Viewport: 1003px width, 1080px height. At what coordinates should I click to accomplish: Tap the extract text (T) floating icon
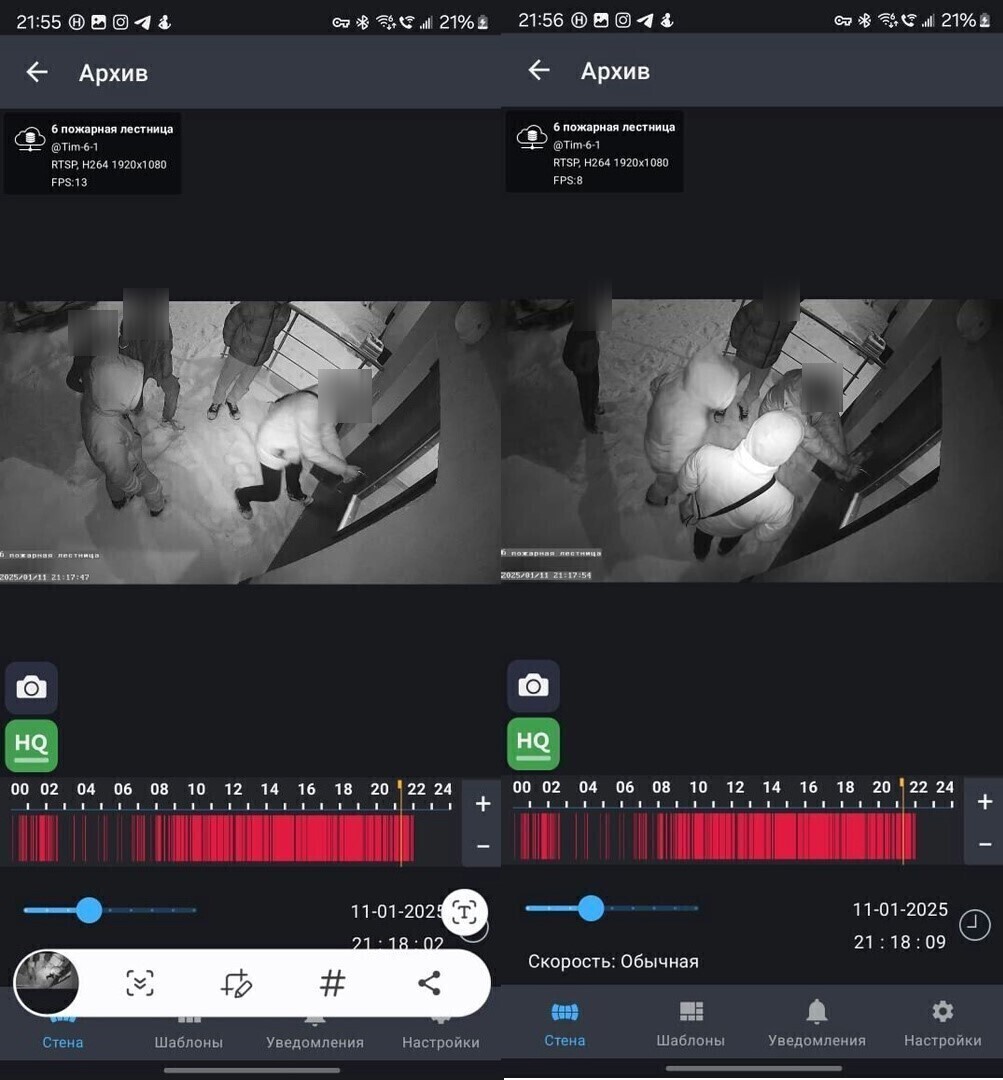tap(464, 911)
